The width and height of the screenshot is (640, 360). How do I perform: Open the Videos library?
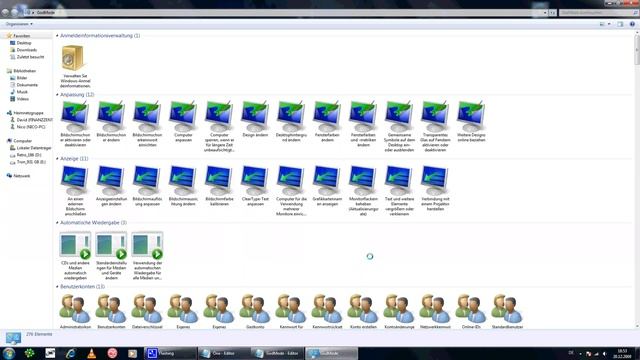pyautogui.click(x=22, y=99)
